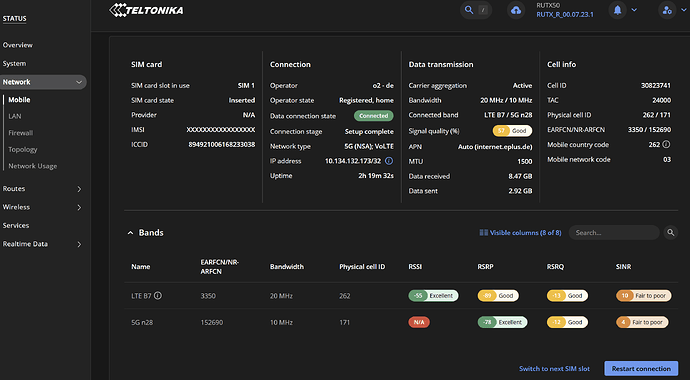Click the Uptime value 2h 19m 32s

pyautogui.click(x=376, y=175)
